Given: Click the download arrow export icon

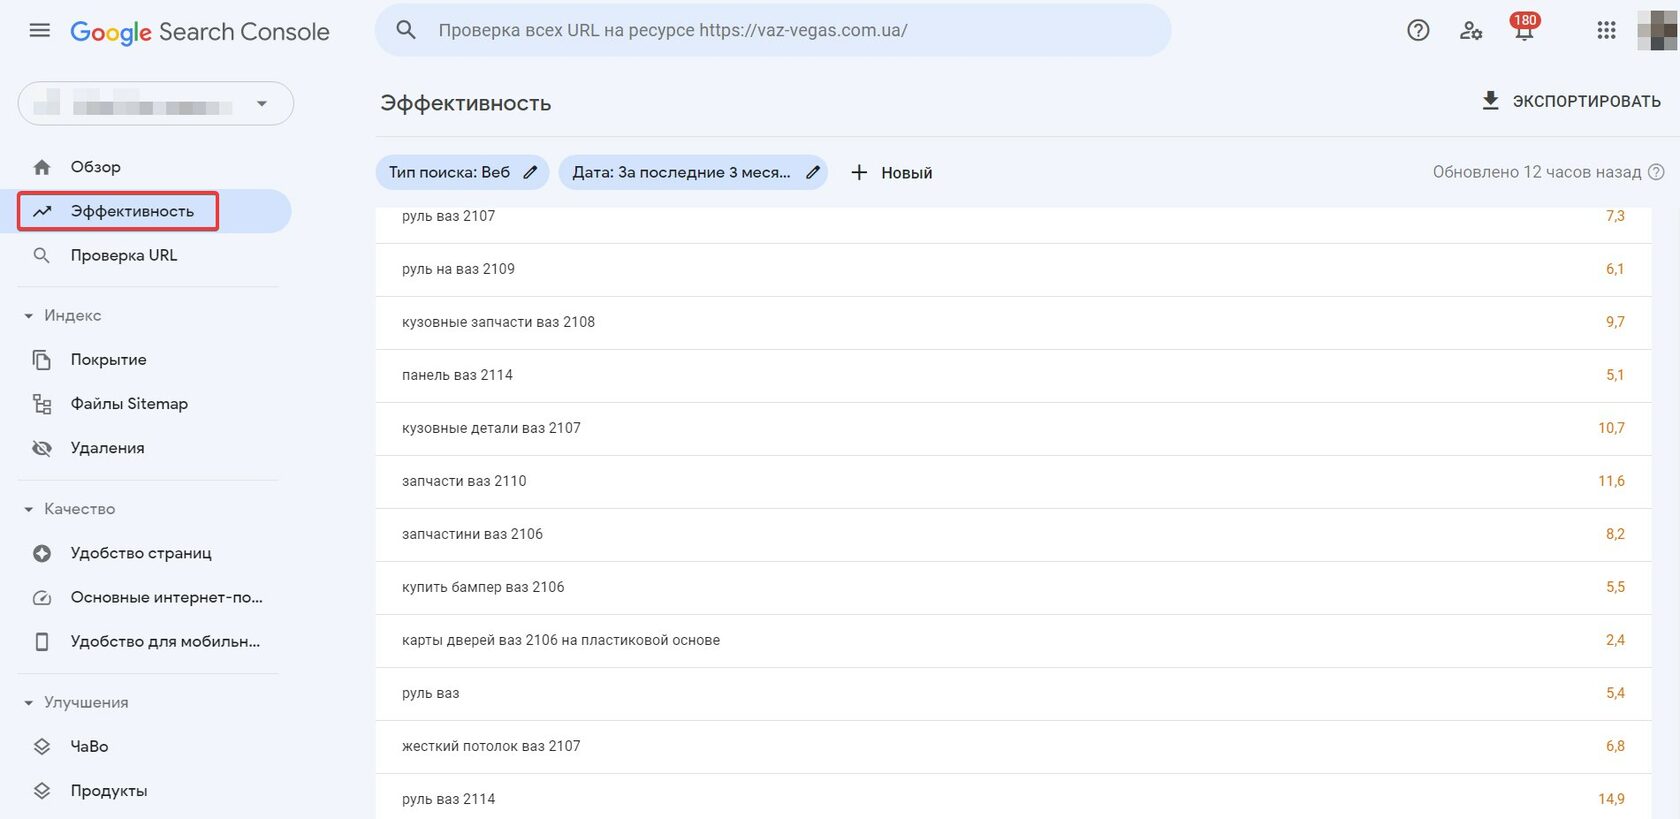Looking at the screenshot, I should 1490,101.
